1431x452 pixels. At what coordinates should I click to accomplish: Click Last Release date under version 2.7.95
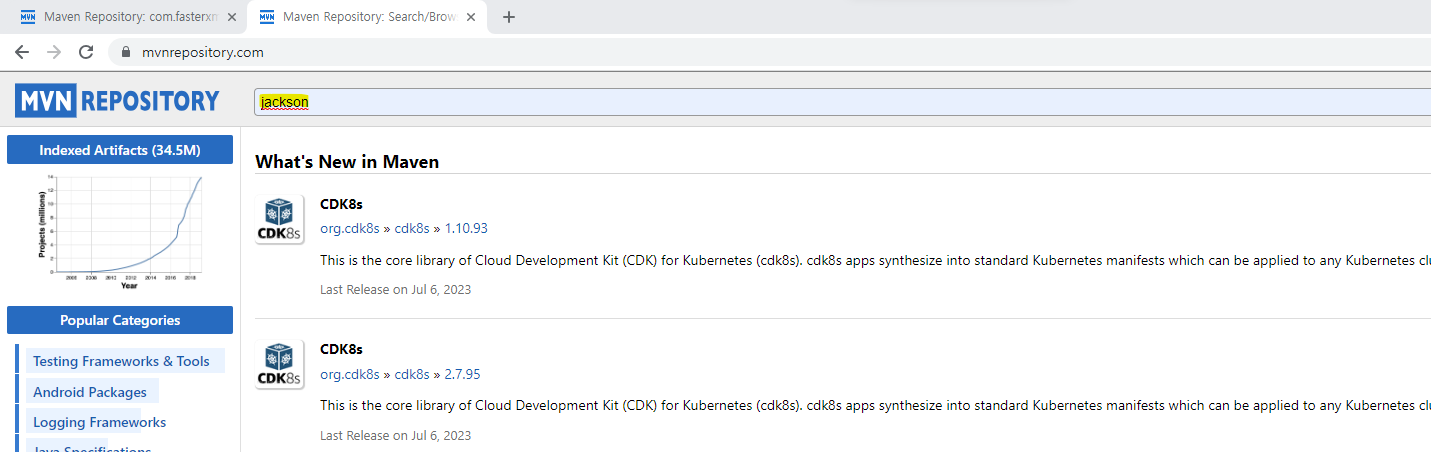coord(395,435)
